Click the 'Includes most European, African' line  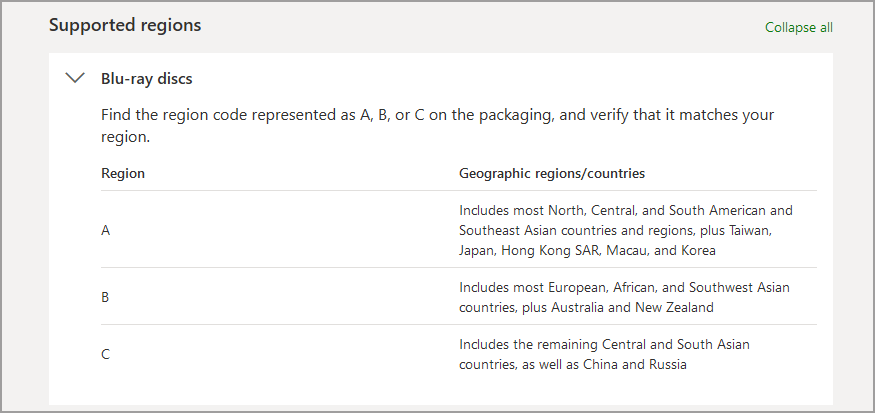pos(624,287)
